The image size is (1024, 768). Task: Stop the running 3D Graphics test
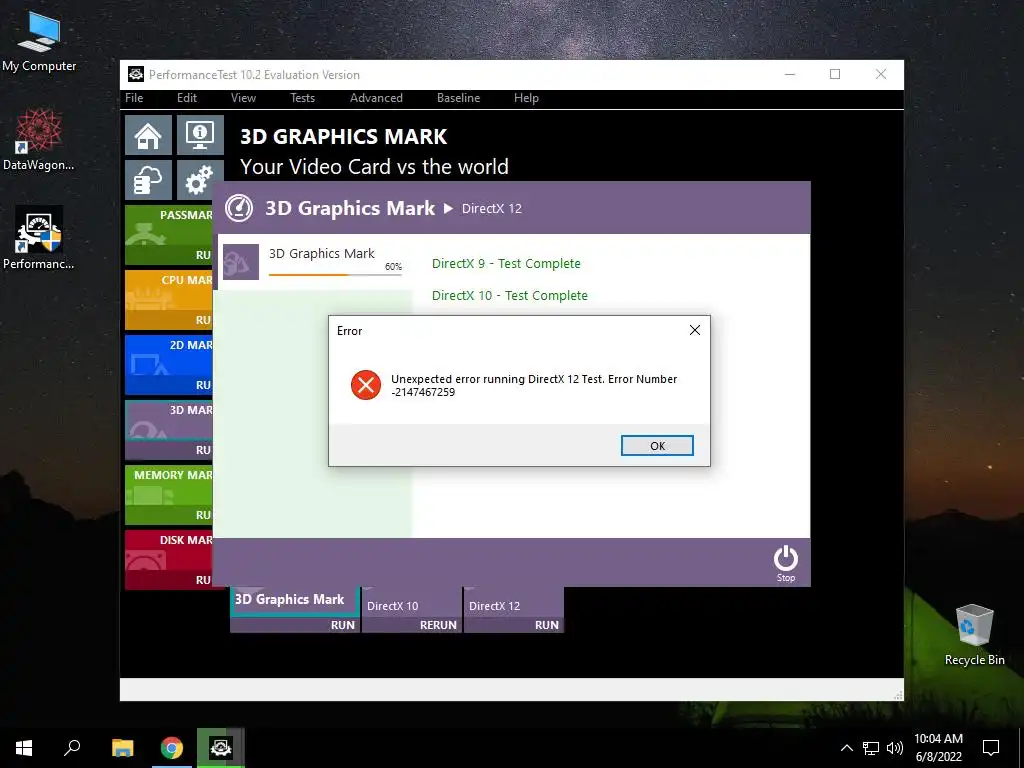point(786,564)
